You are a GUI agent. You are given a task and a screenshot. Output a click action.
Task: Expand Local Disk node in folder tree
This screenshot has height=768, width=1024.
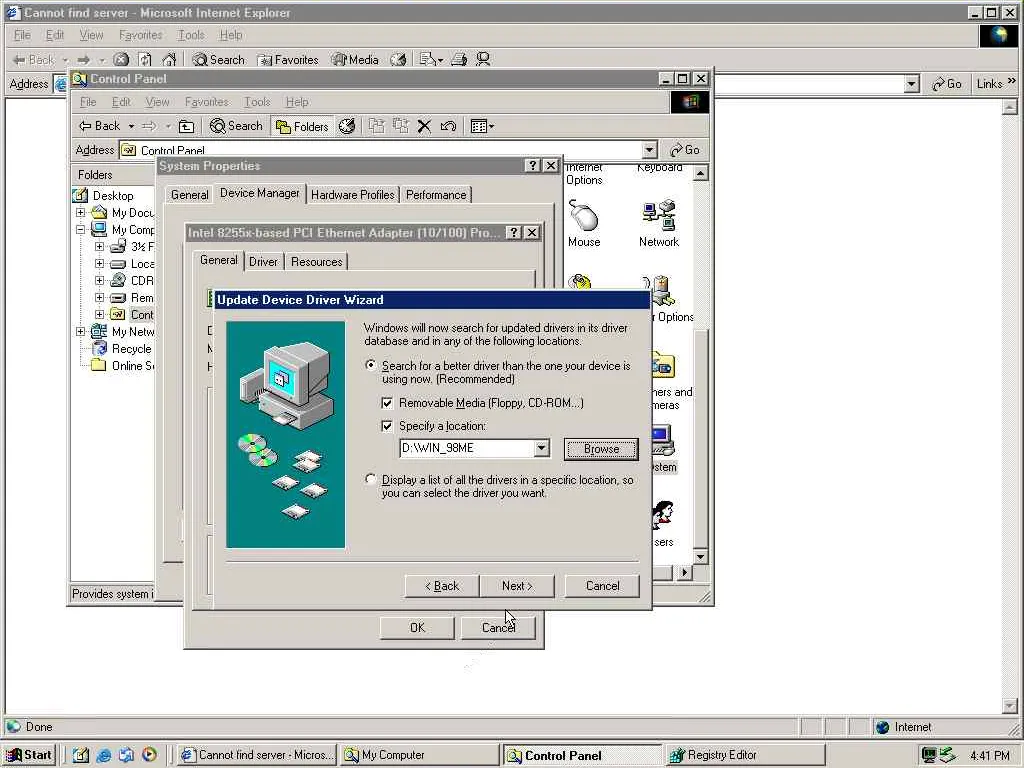pos(99,263)
